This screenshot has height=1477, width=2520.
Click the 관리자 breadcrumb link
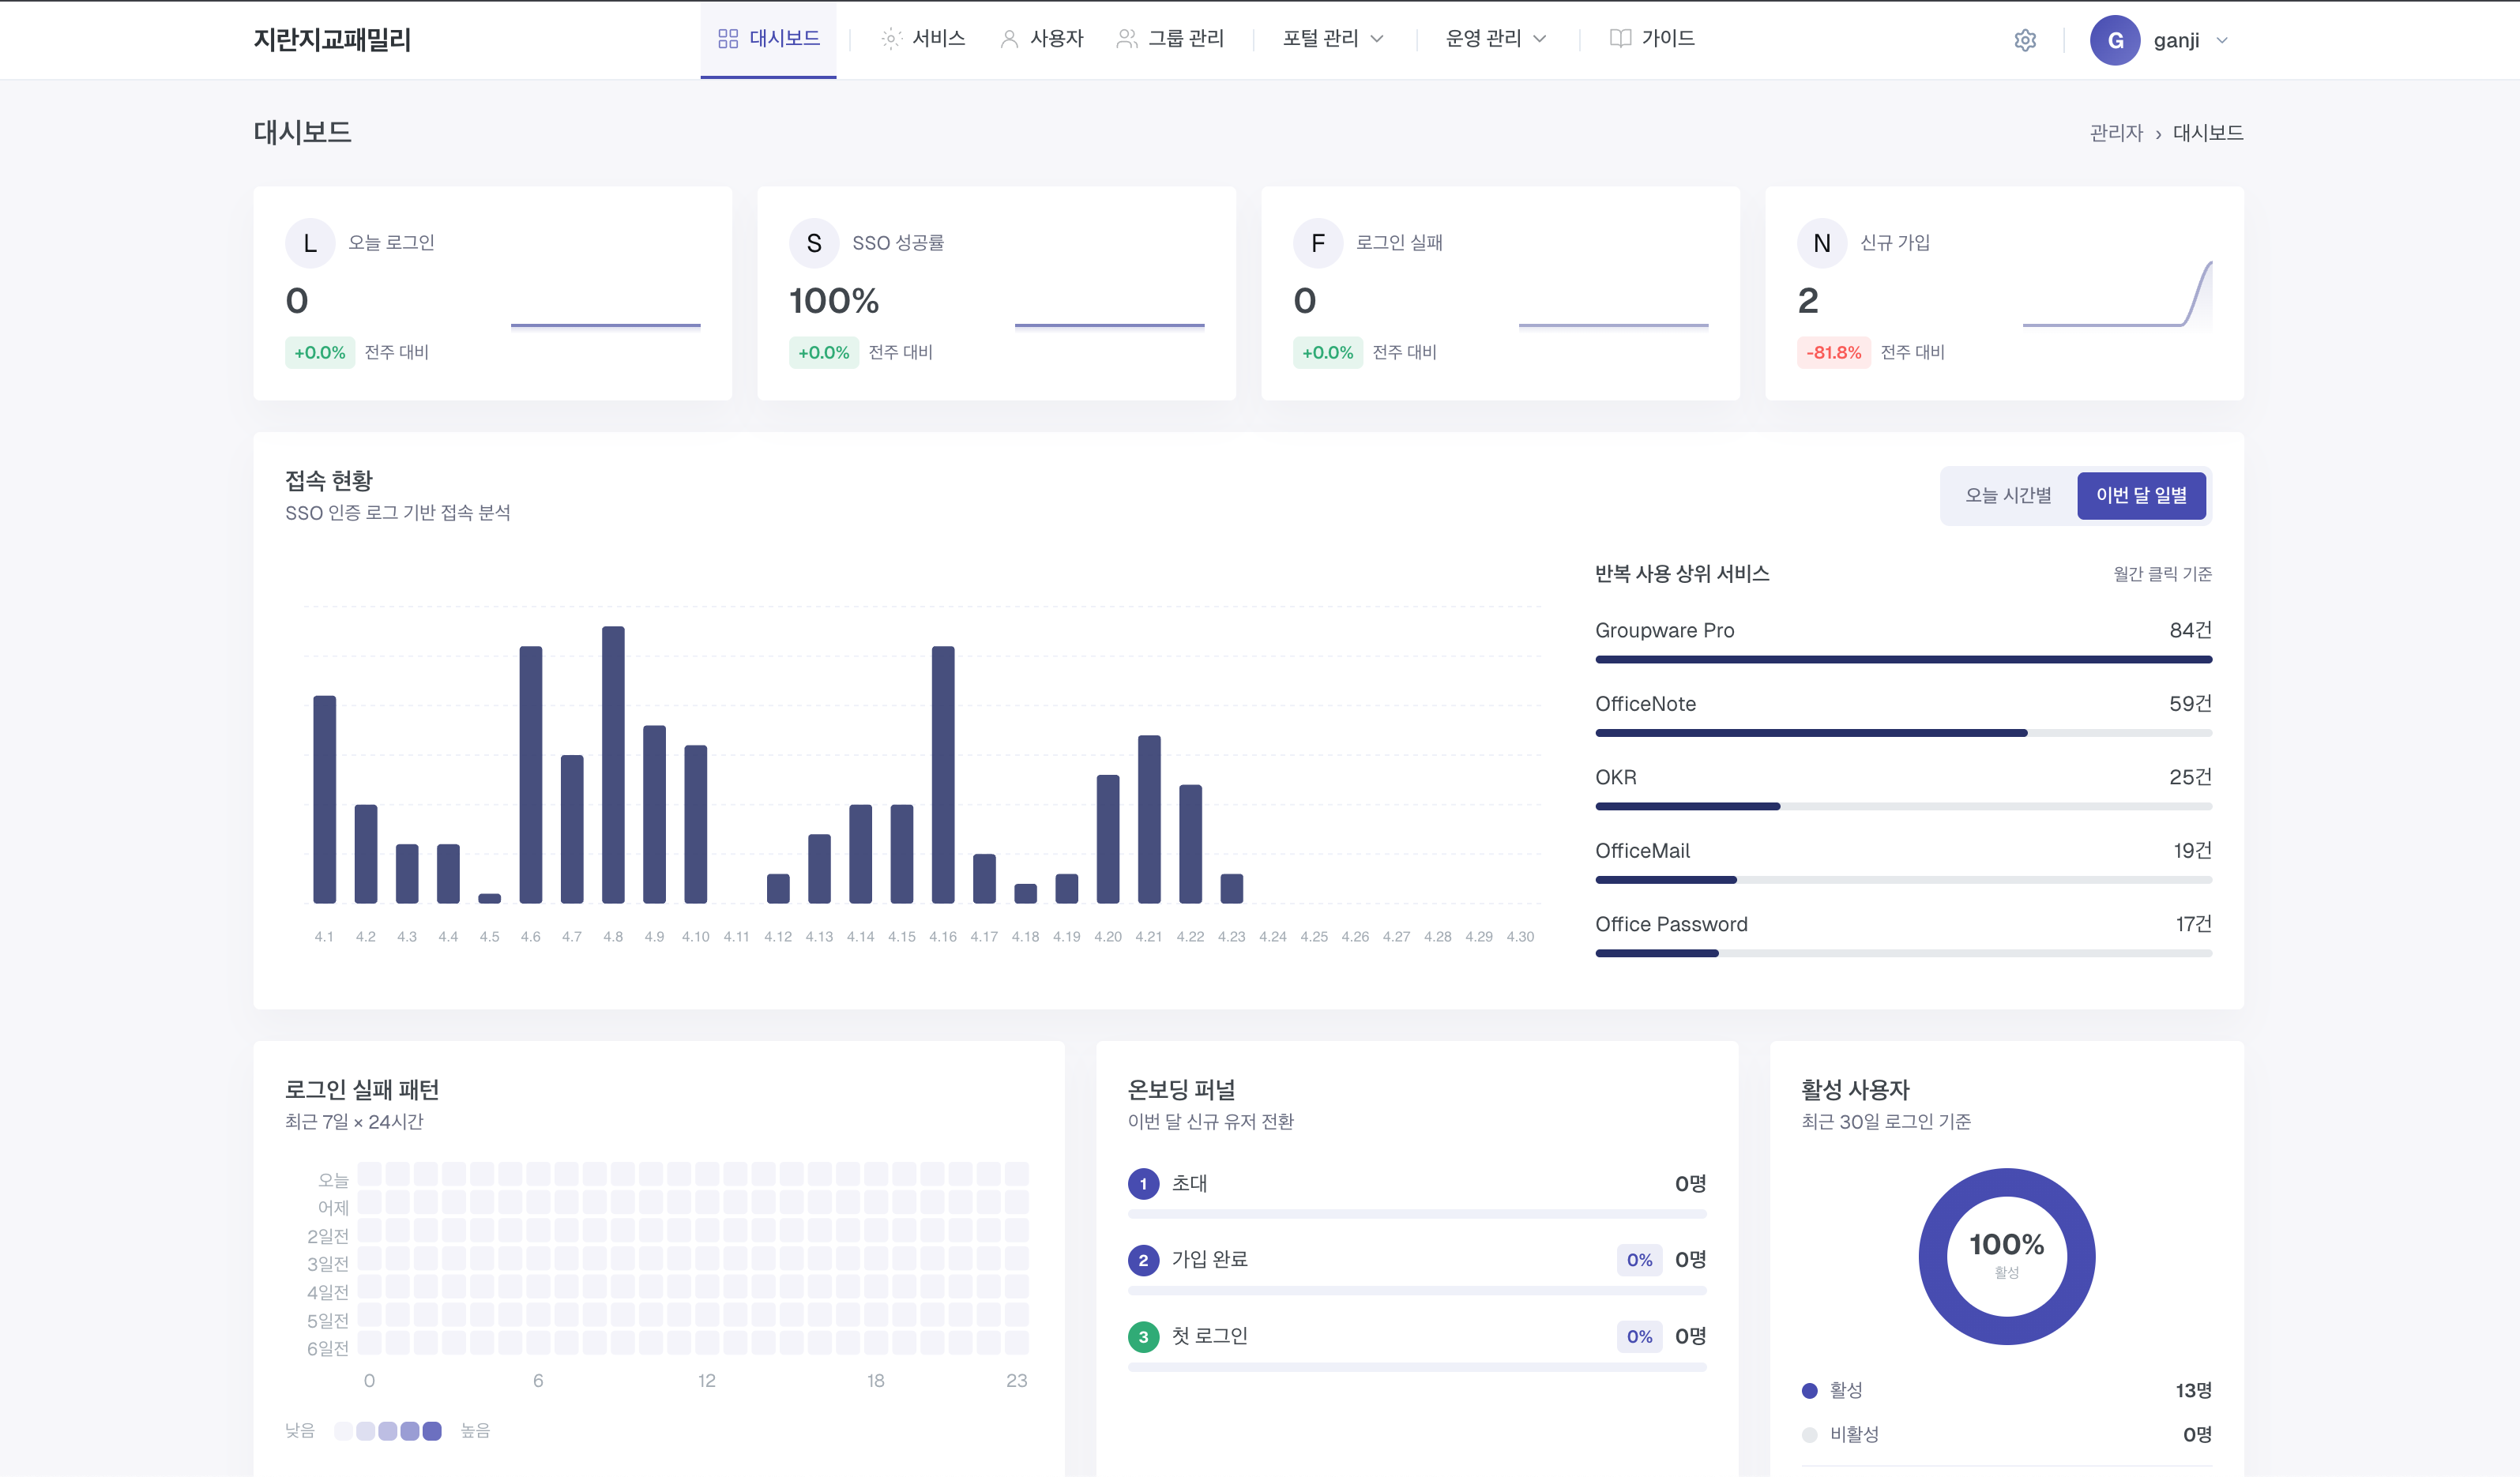tap(2116, 133)
